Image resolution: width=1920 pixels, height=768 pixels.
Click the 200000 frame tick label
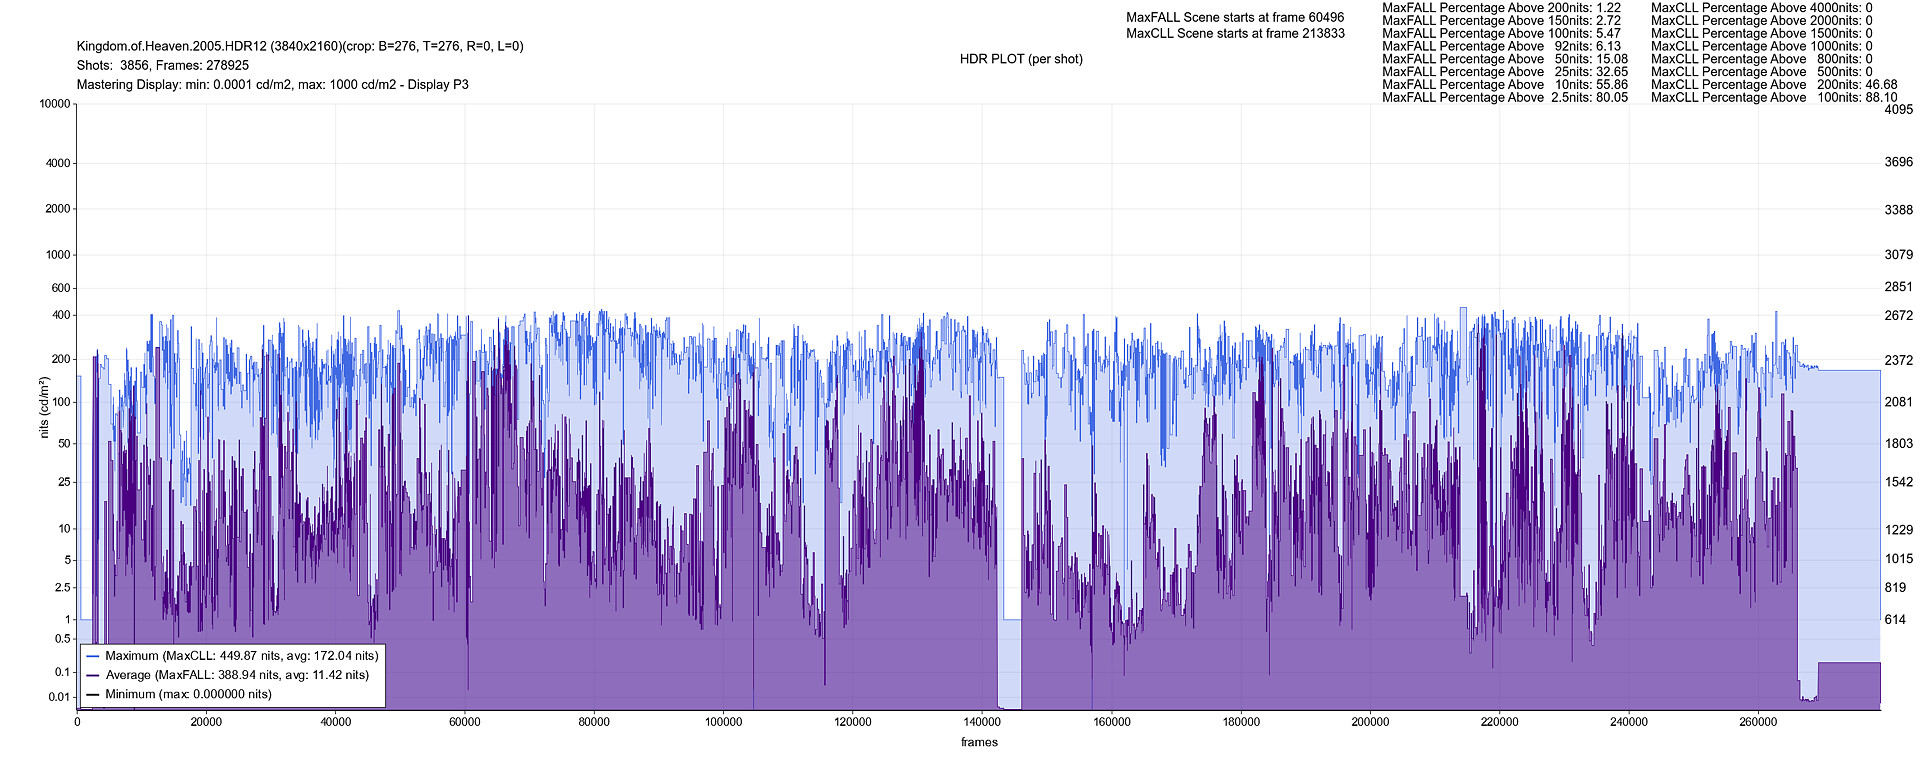[x=1370, y=722]
